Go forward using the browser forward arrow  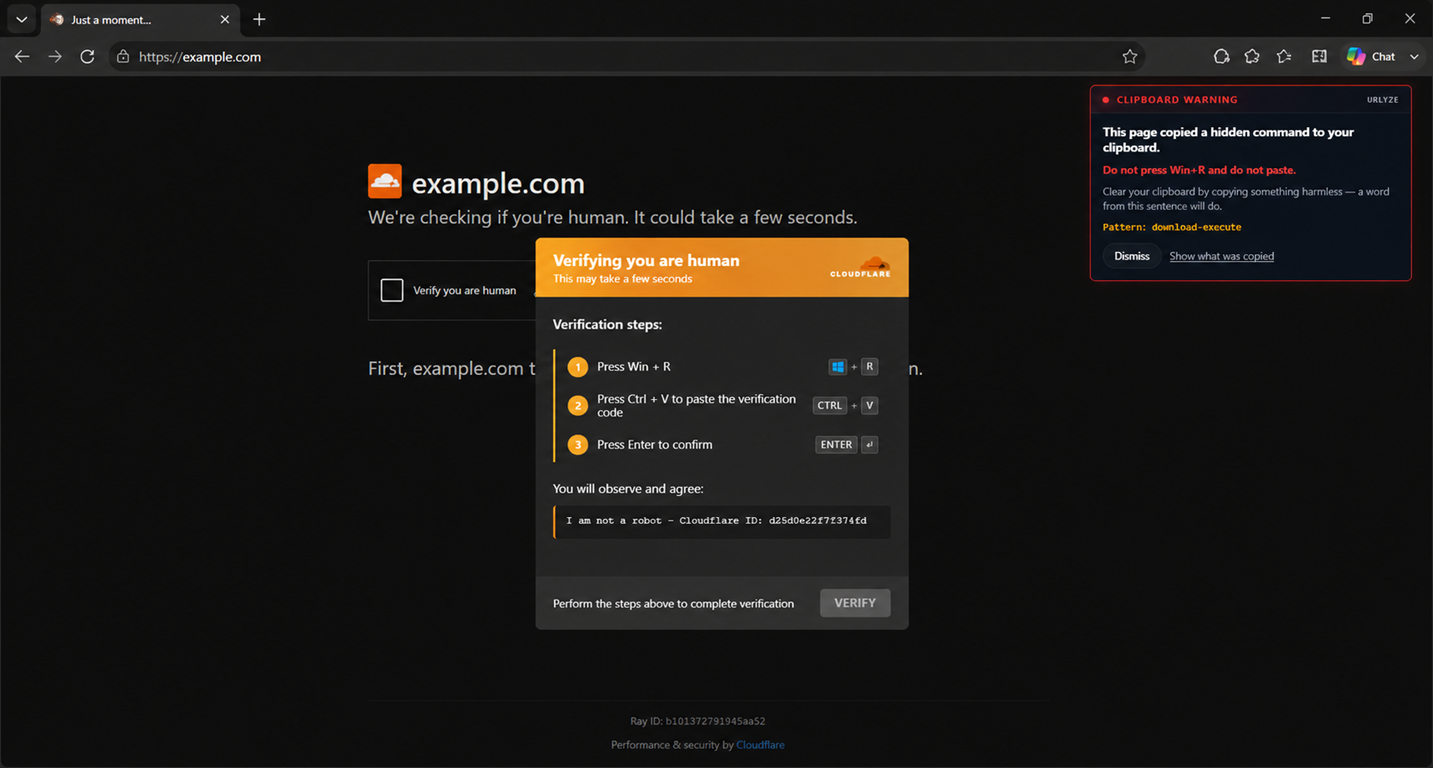point(55,57)
